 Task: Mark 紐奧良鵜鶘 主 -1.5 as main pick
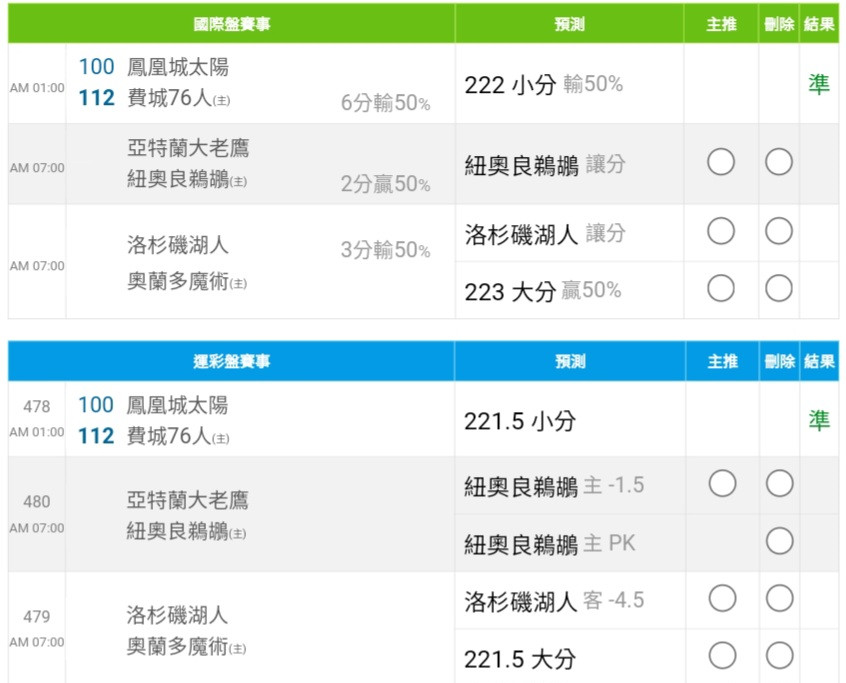(721, 484)
